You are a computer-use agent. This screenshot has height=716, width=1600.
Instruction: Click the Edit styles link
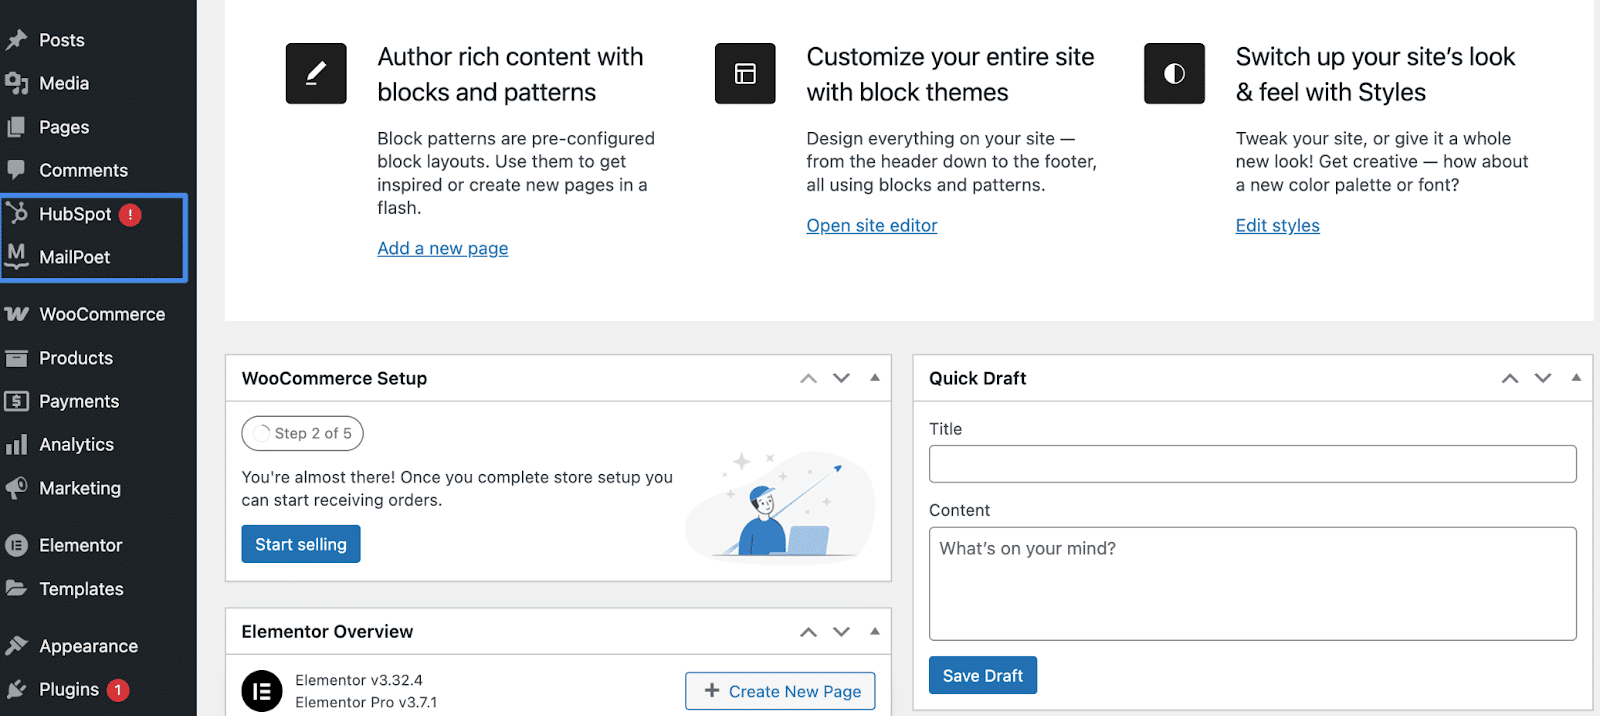click(1277, 225)
